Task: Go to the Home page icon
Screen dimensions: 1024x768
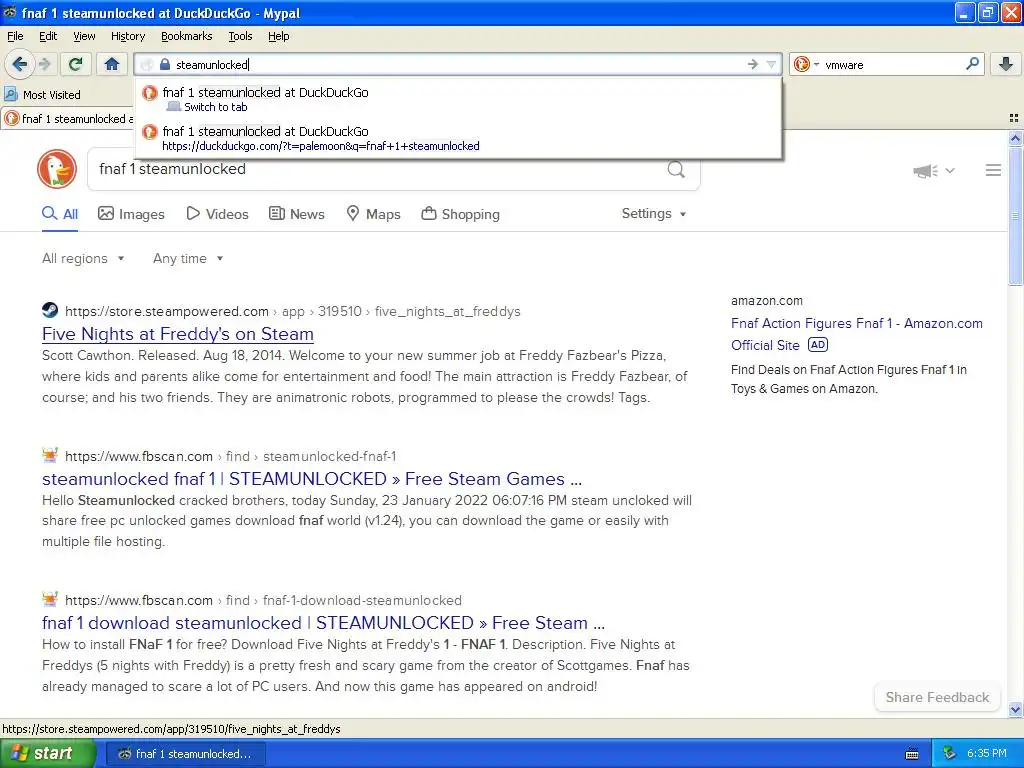Action: tap(112, 64)
